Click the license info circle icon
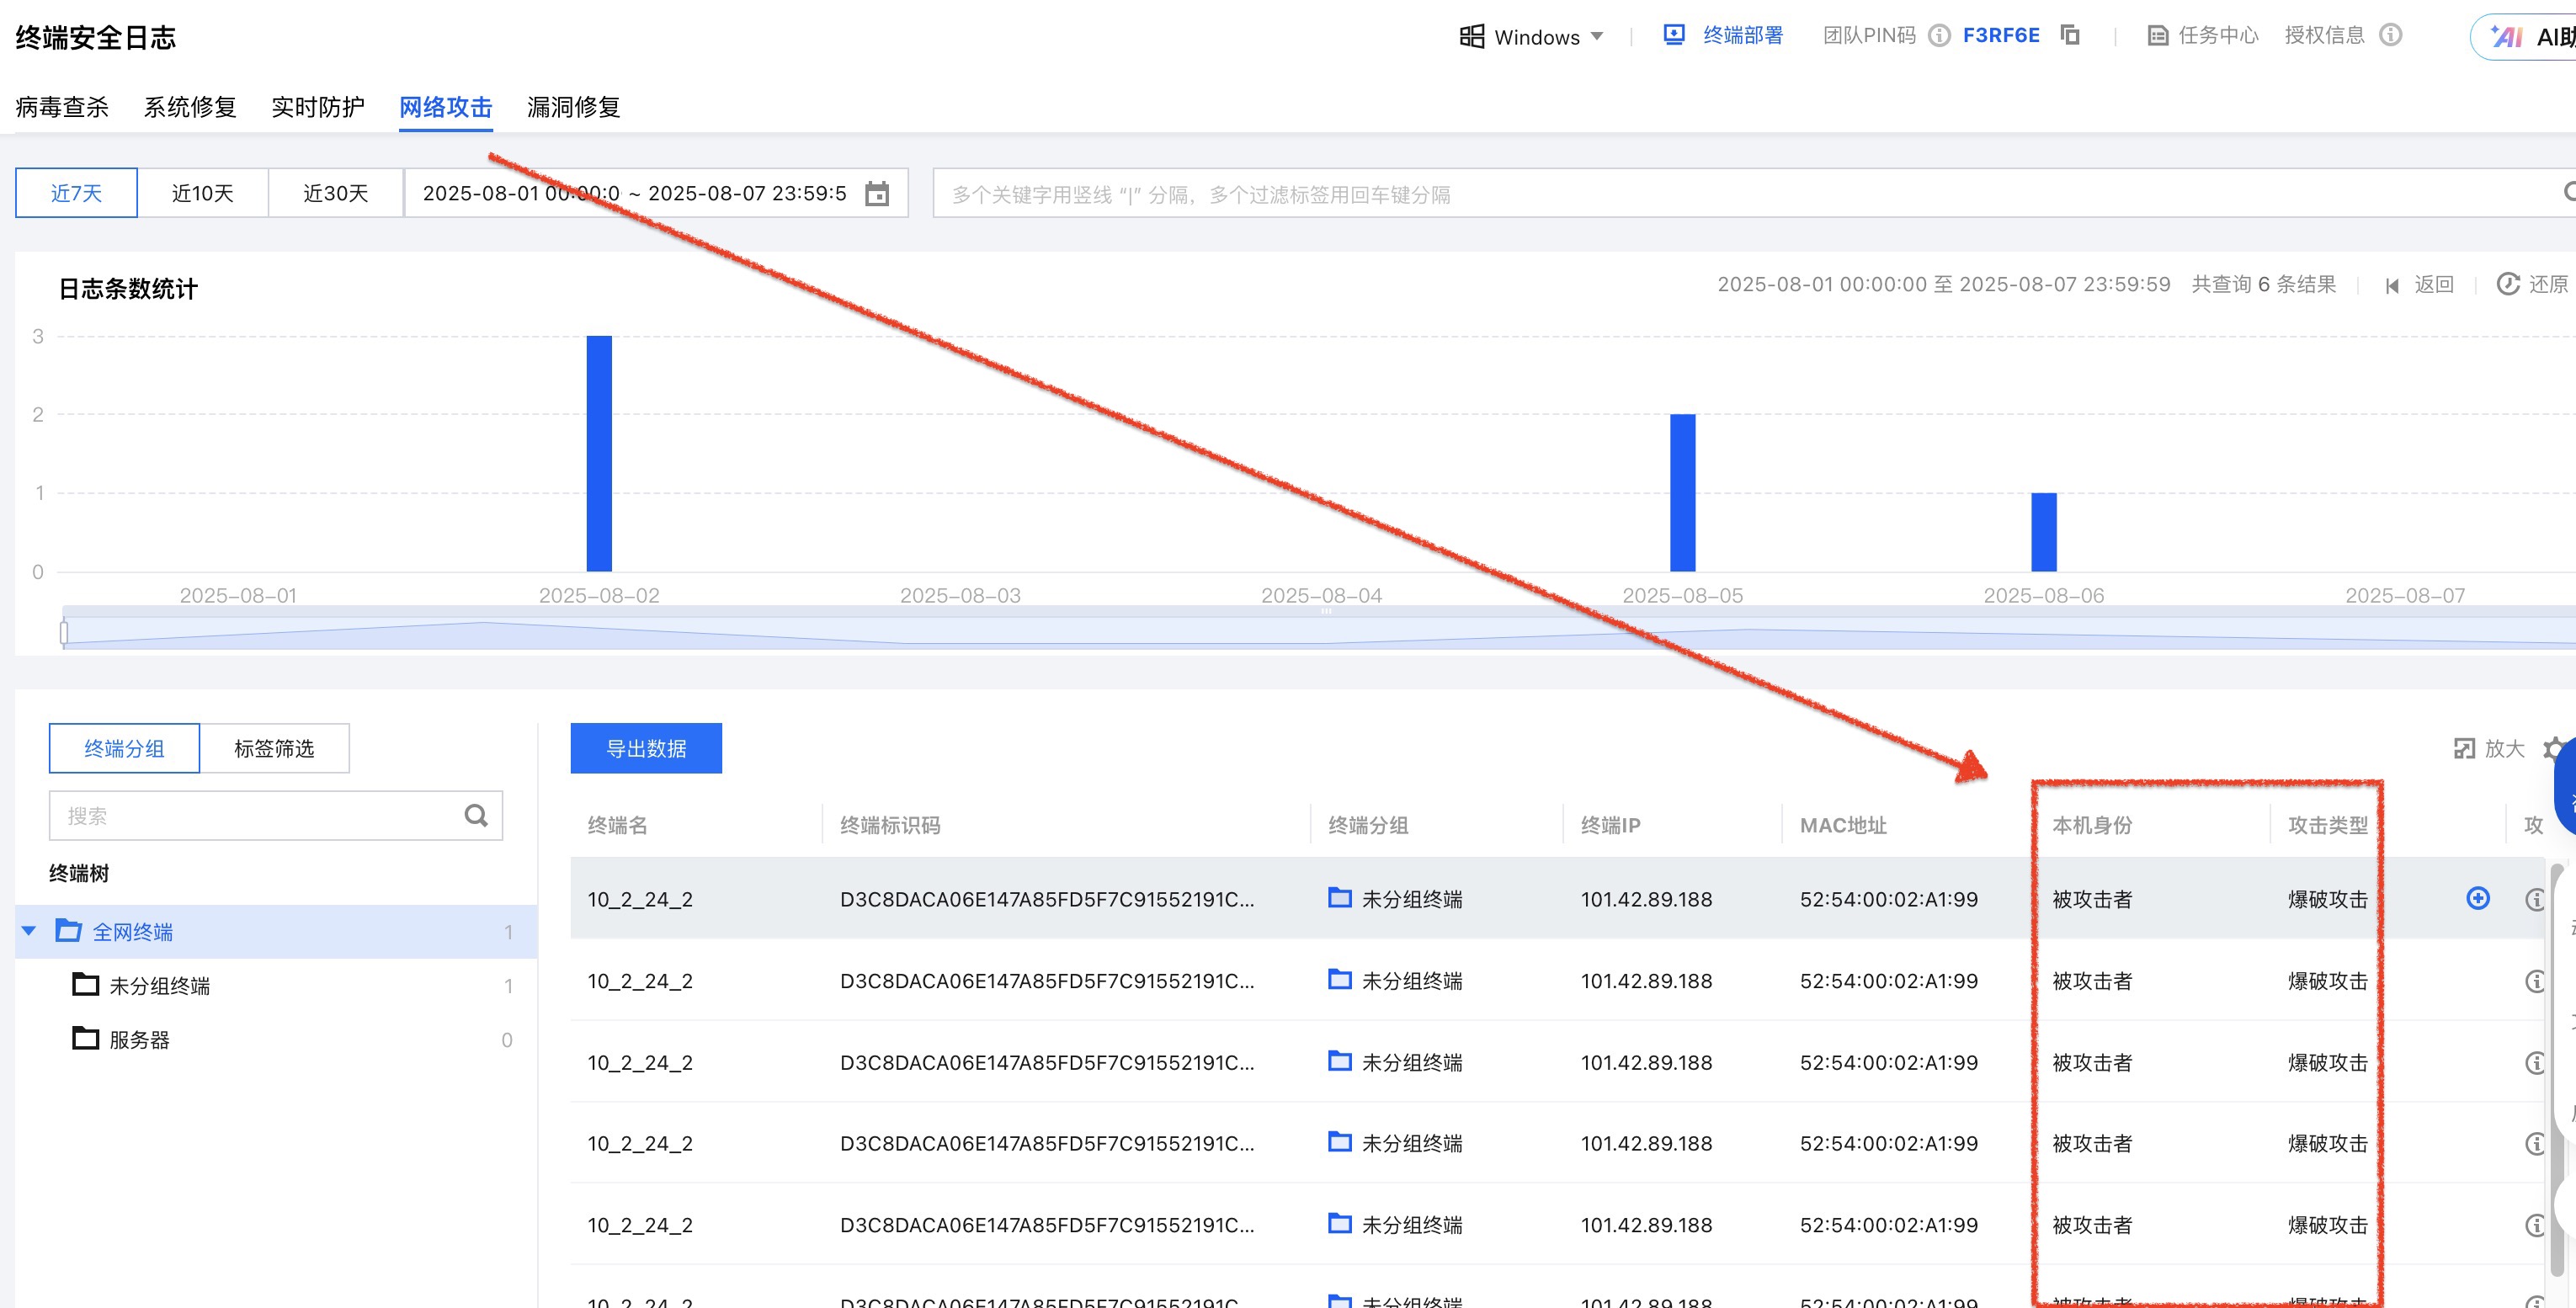 pyautogui.click(x=2390, y=35)
